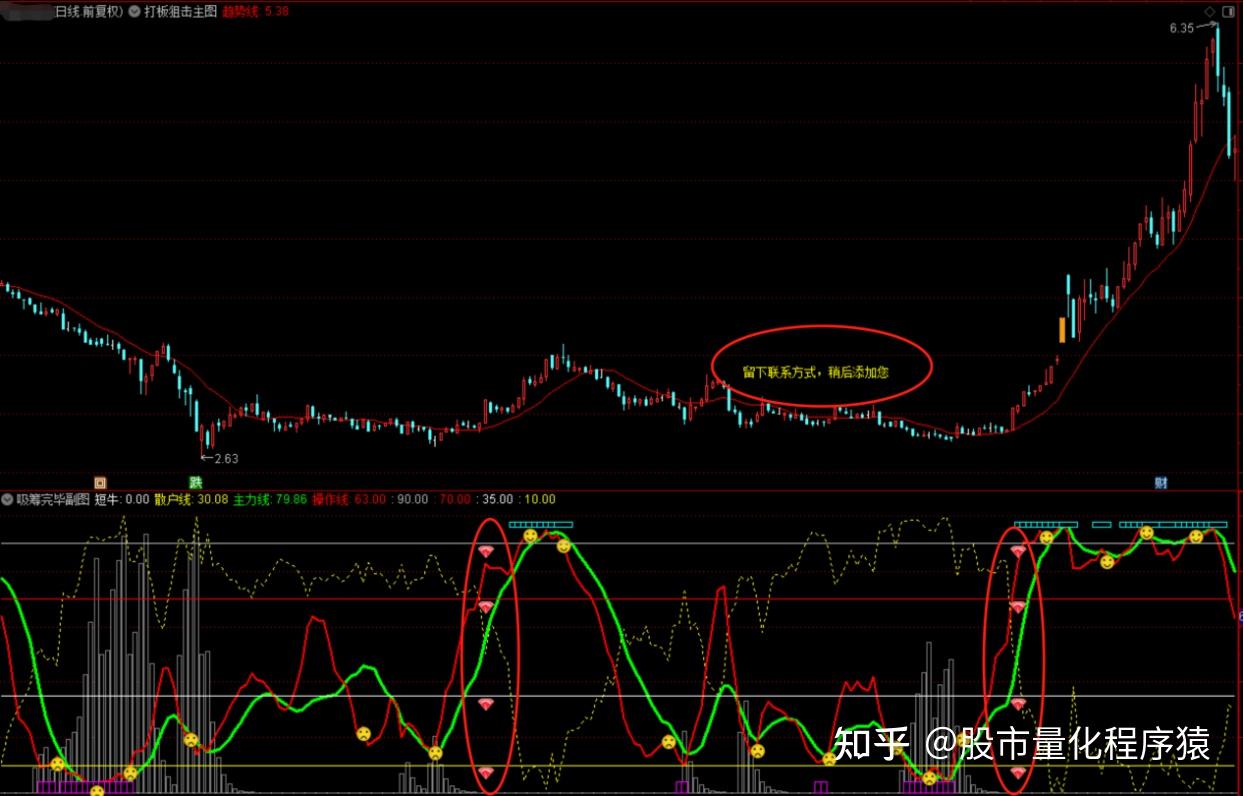The height and width of the screenshot is (796, 1244).
Task: Click the 主力线: 79.86 value
Action: [x=270, y=499]
